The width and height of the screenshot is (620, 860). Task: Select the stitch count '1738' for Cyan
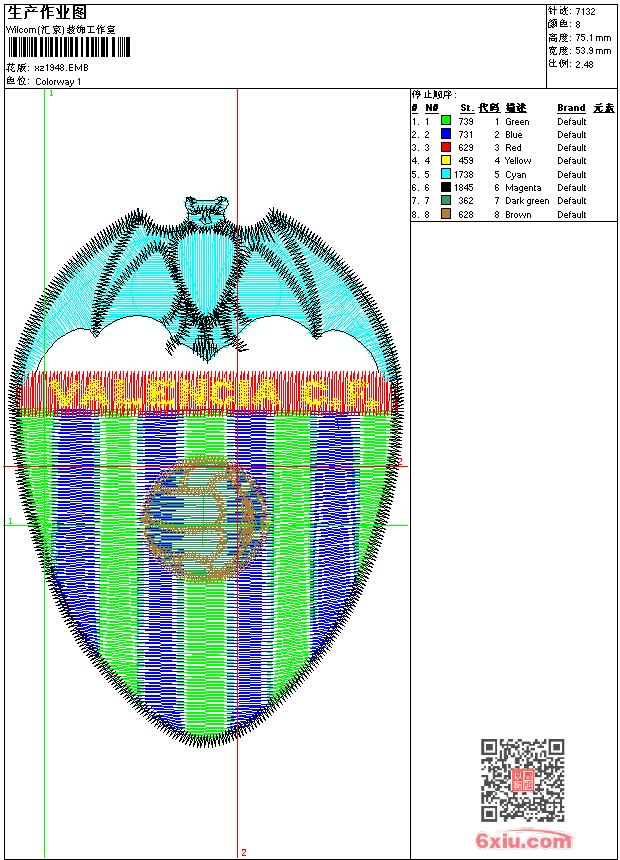[x=464, y=174]
